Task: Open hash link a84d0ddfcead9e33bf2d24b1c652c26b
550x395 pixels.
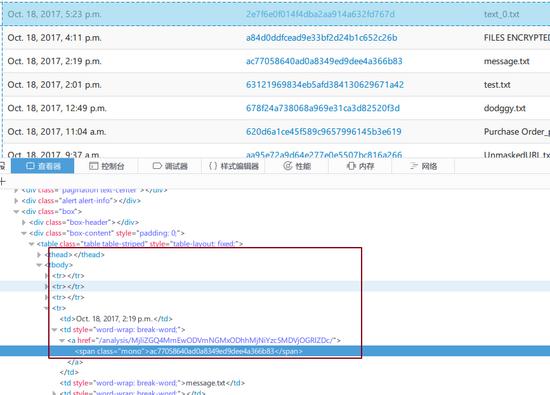Action: coord(321,38)
